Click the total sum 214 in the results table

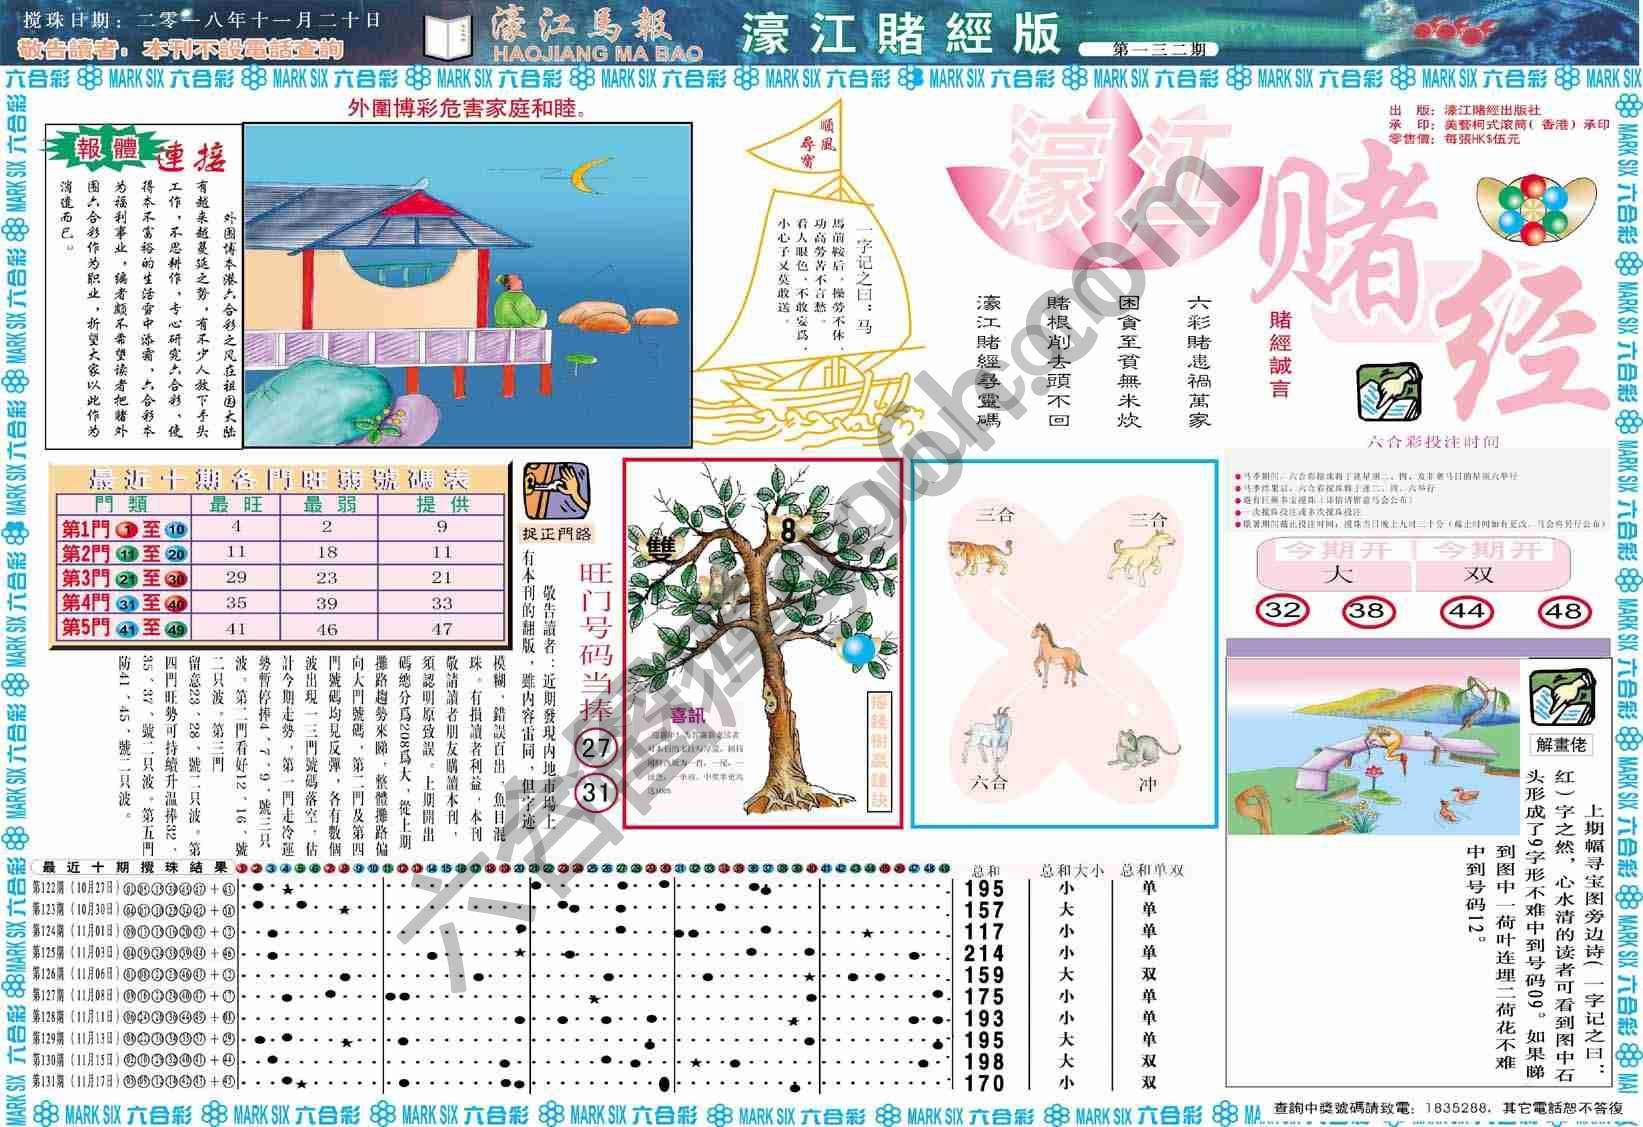click(x=984, y=953)
